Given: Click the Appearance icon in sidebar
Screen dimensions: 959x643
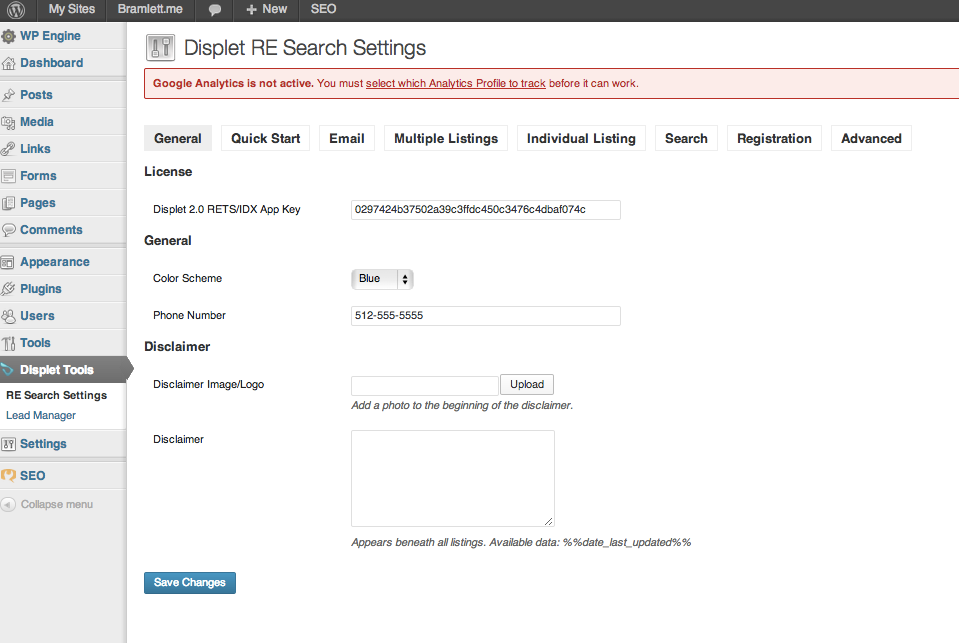Looking at the screenshot, I should click(x=8, y=262).
